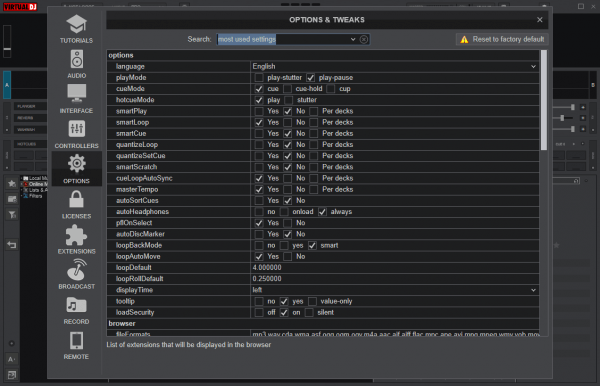The image size is (600, 386).
Task: Select the loopAutoMove setting name
Action: (138, 257)
